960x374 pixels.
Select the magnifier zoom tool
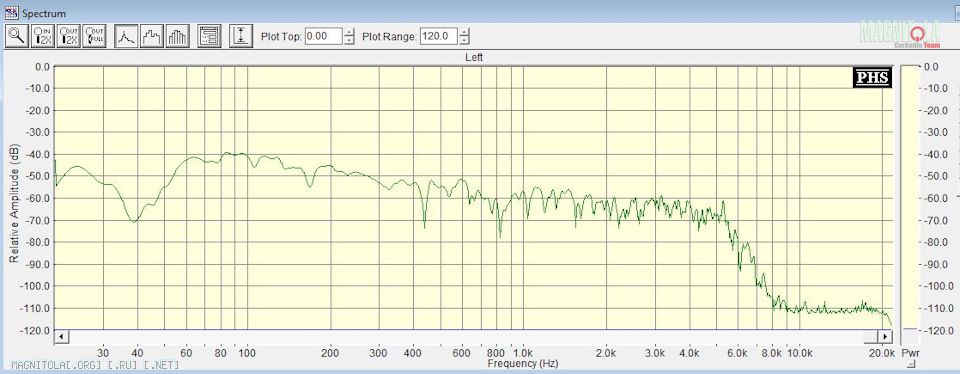pos(17,36)
